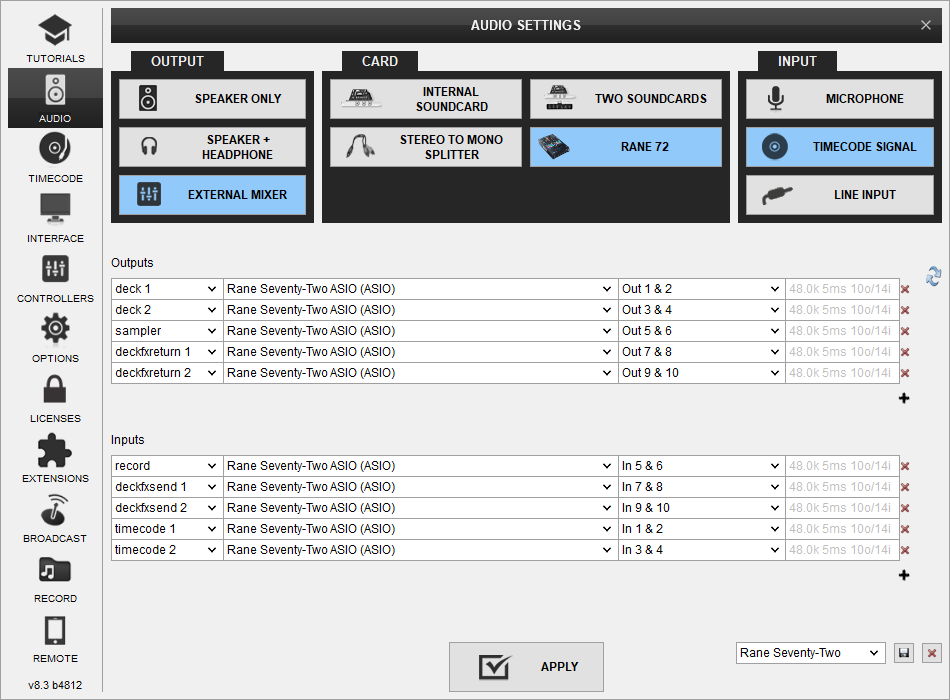Viewport: 950px width, 700px height.
Task: Expand the Rane Seventy-Two config preset dropdown
Action: [x=810, y=653]
